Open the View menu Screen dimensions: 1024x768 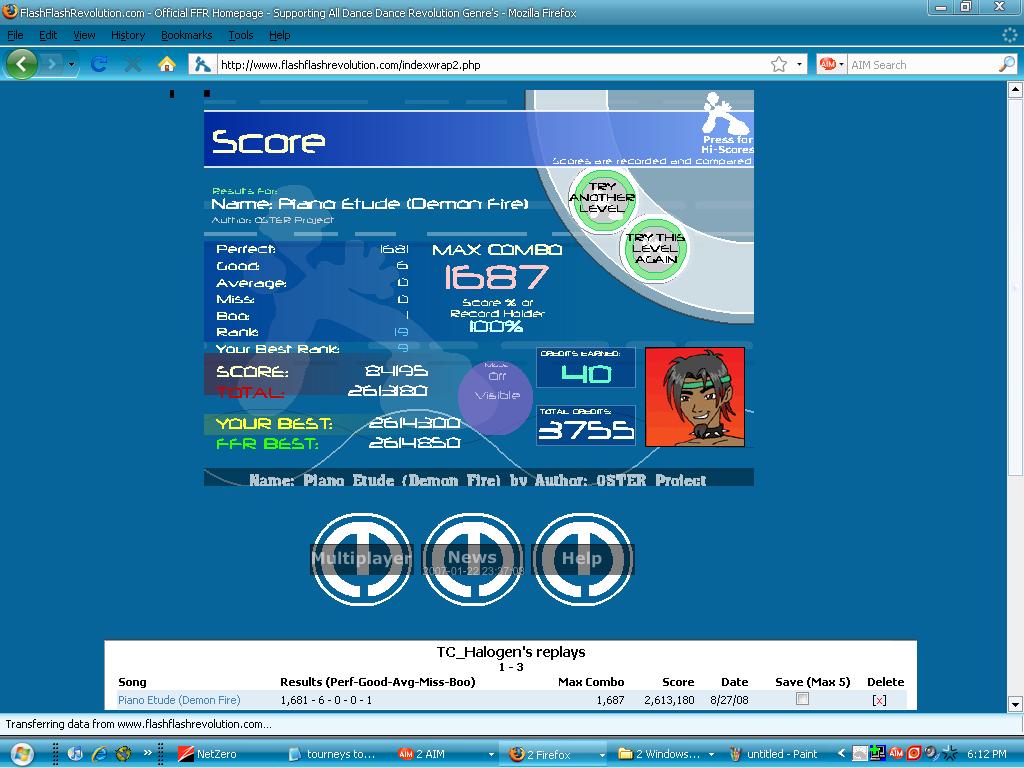pos(84,35)
